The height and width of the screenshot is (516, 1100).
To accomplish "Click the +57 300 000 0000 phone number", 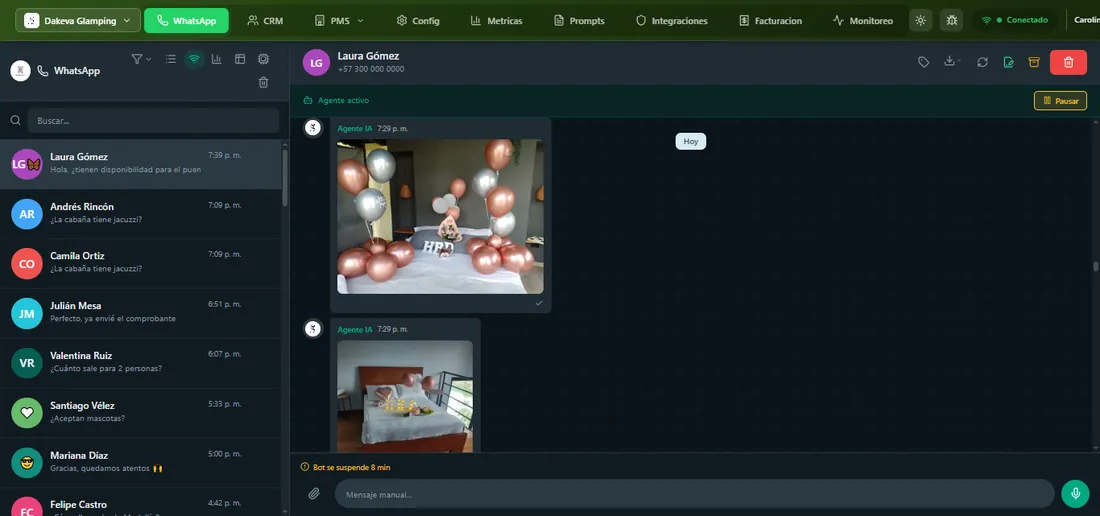I will [x=370, y=69].
